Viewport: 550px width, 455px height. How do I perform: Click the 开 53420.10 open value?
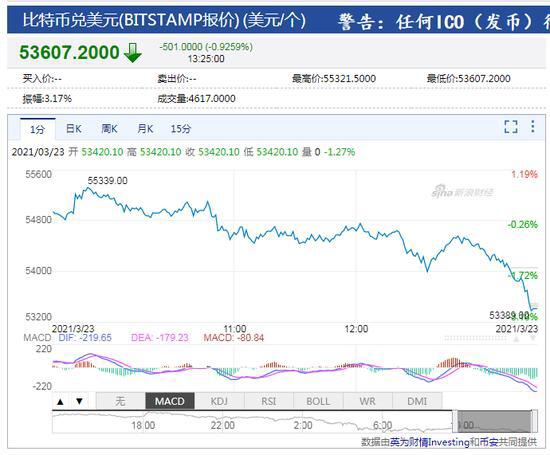click(x=96, y=152)
